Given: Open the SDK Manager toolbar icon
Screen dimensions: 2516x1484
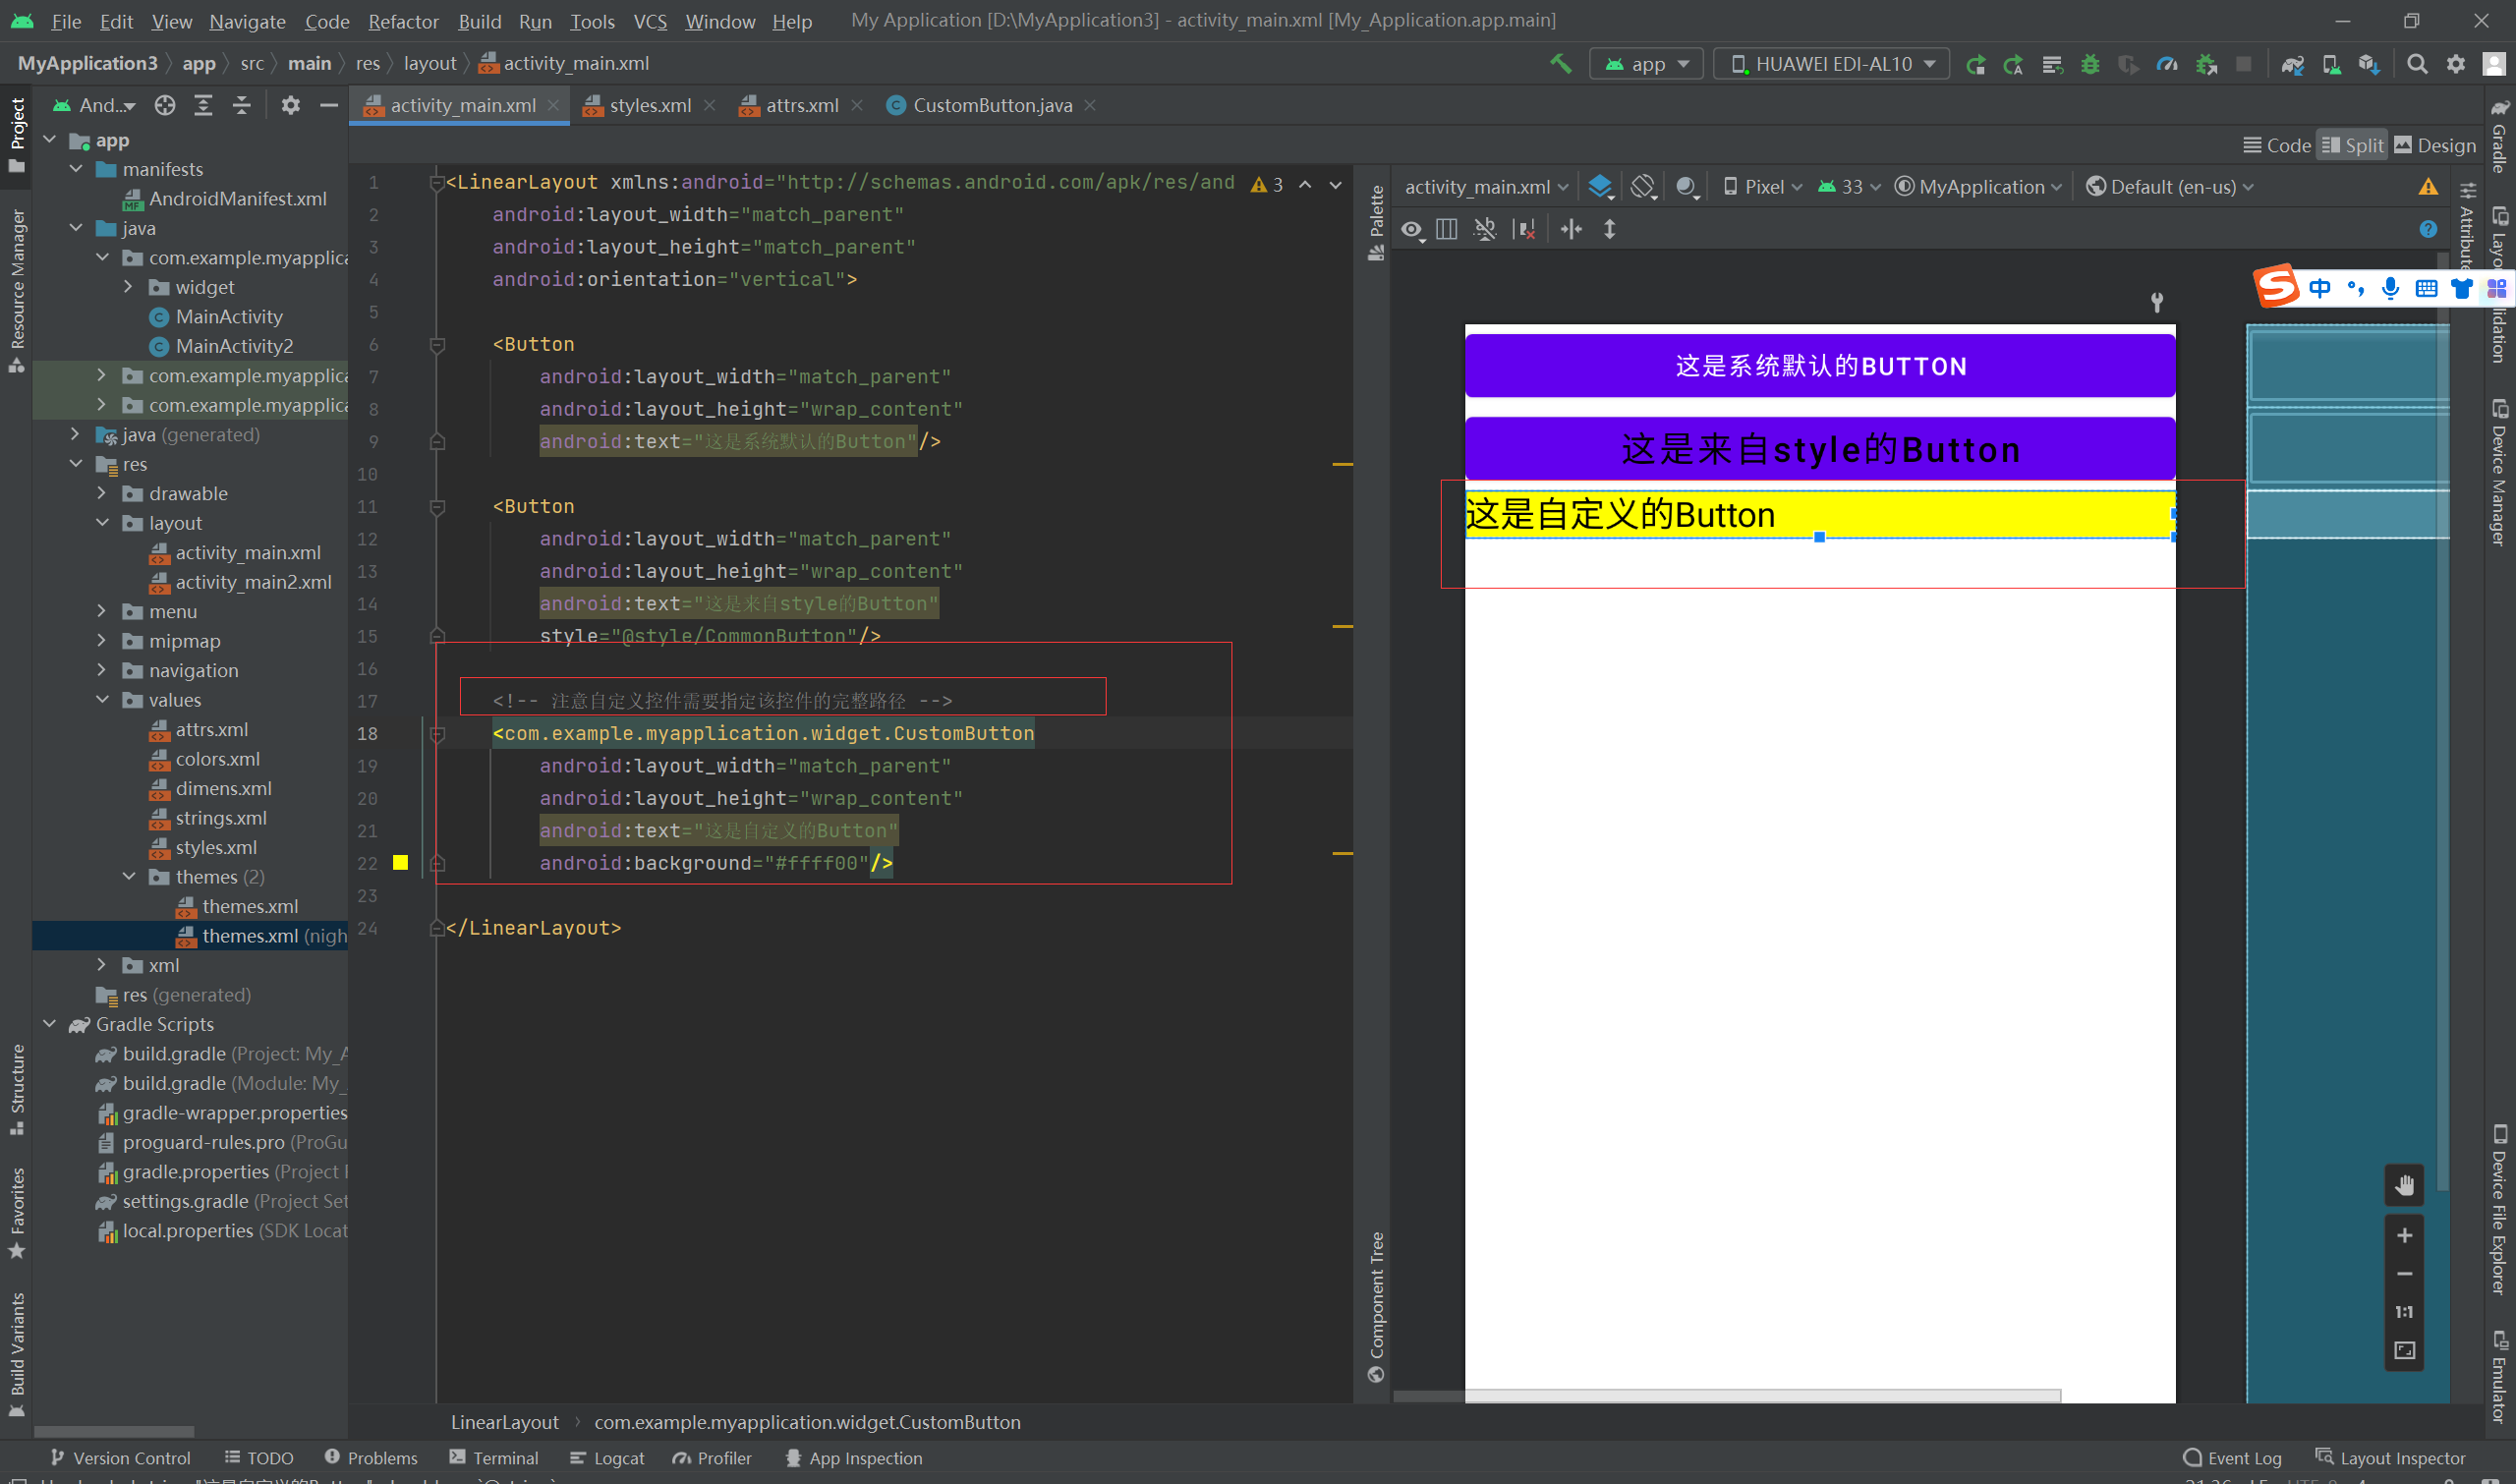Looking at the screenshot, I should click(x=2369, y=64).
